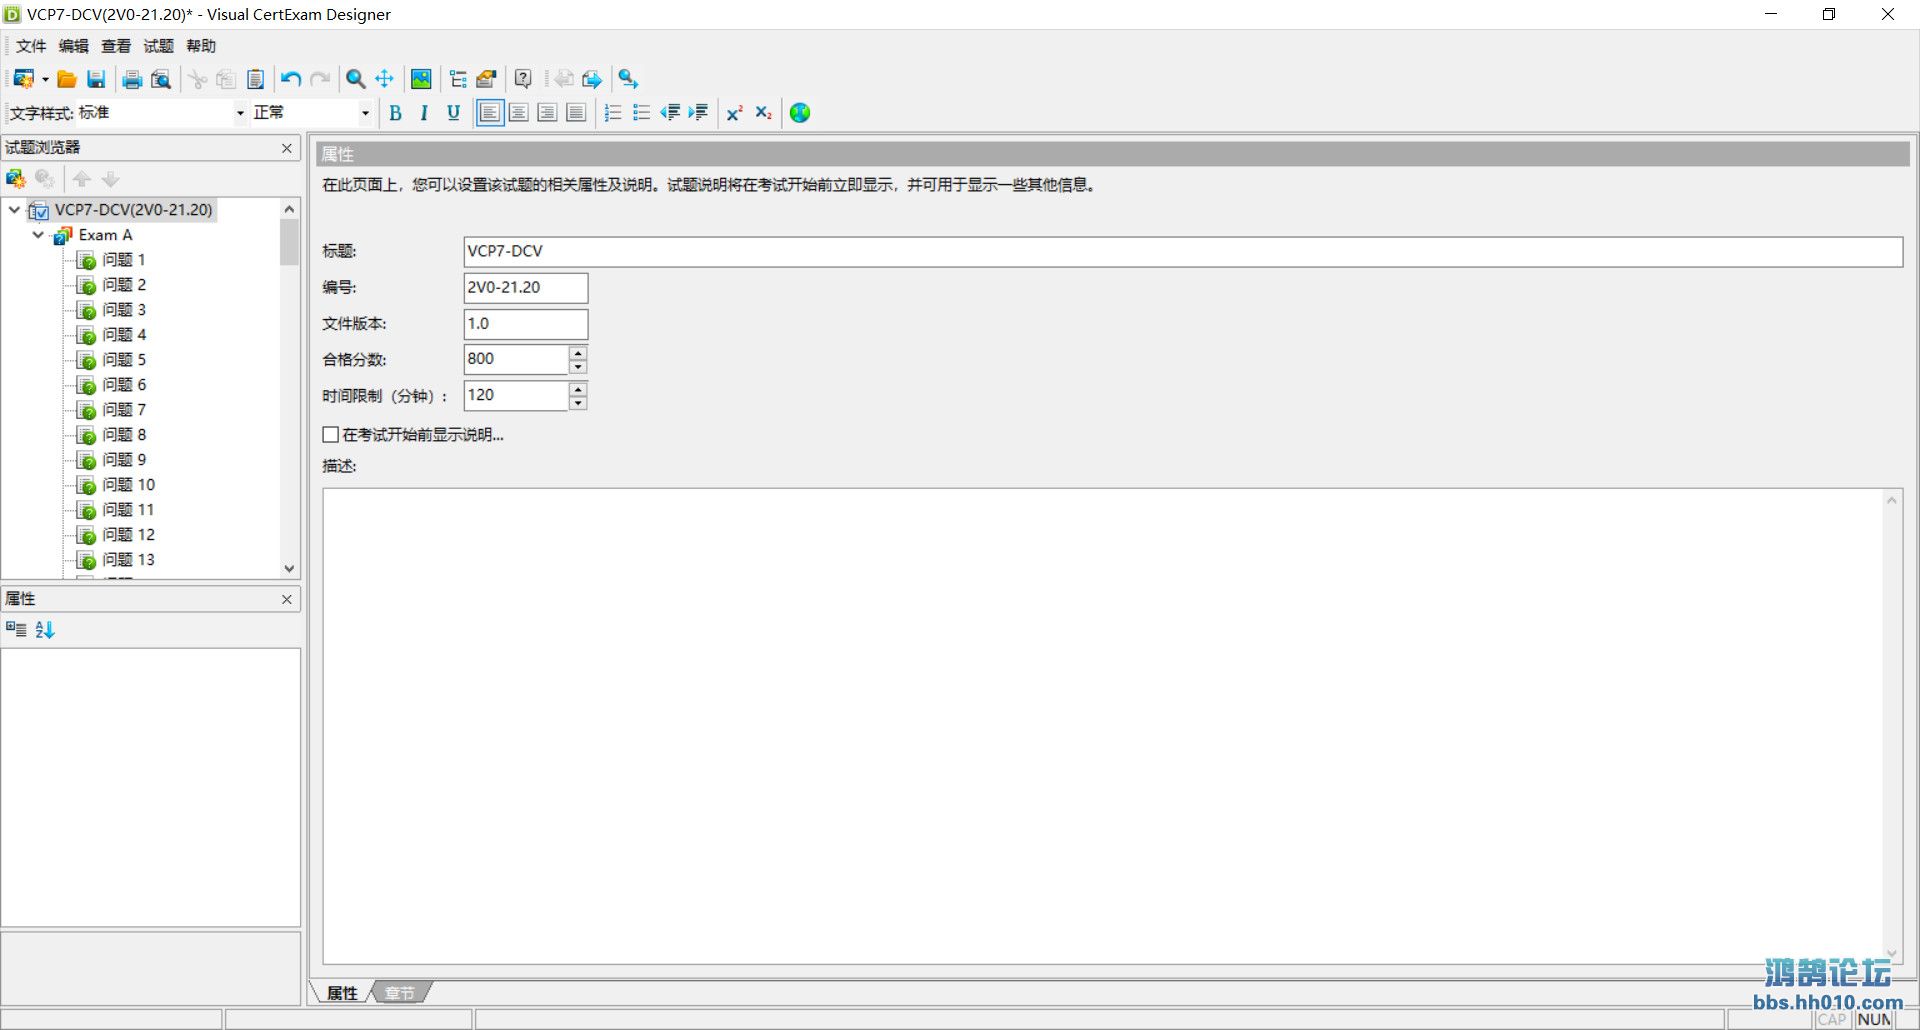Collapse the Exam A tree node
1920x1030 pixels.
click(x=38, y=235)
